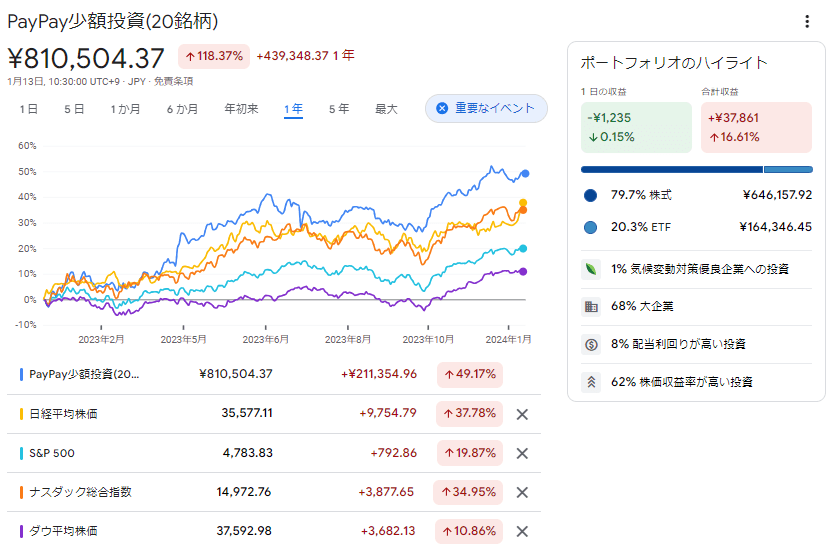
Task: Click the dollar icon for dividend yield
Action: pos(591,344)
